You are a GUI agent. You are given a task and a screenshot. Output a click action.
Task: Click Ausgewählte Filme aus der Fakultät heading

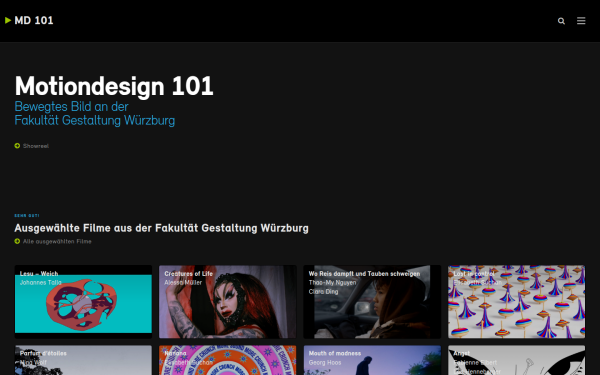point(161,228)
